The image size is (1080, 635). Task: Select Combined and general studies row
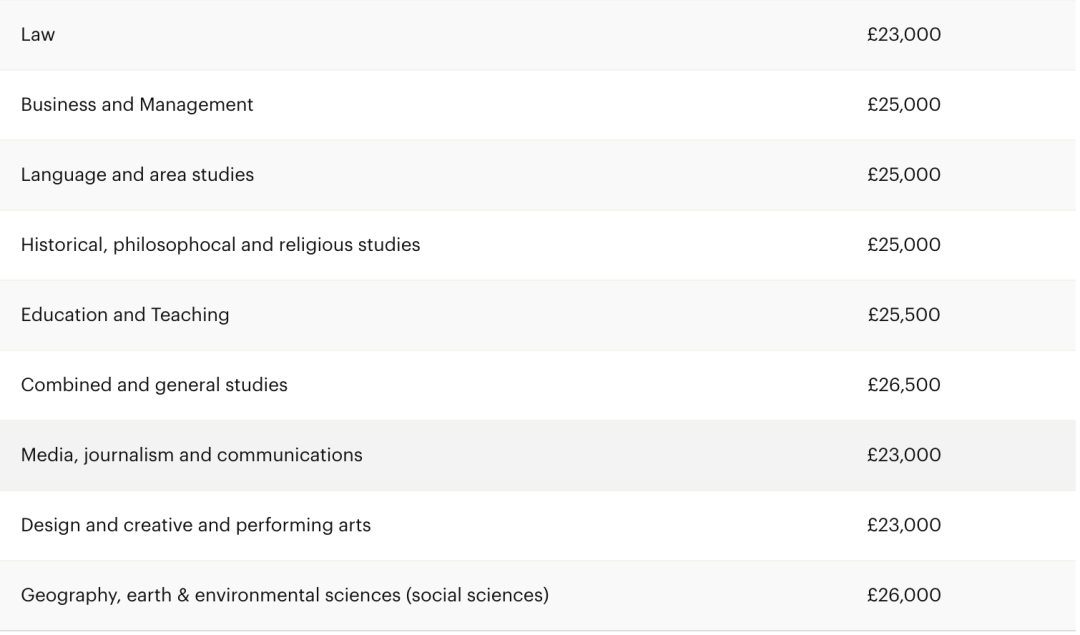[154, 385]
